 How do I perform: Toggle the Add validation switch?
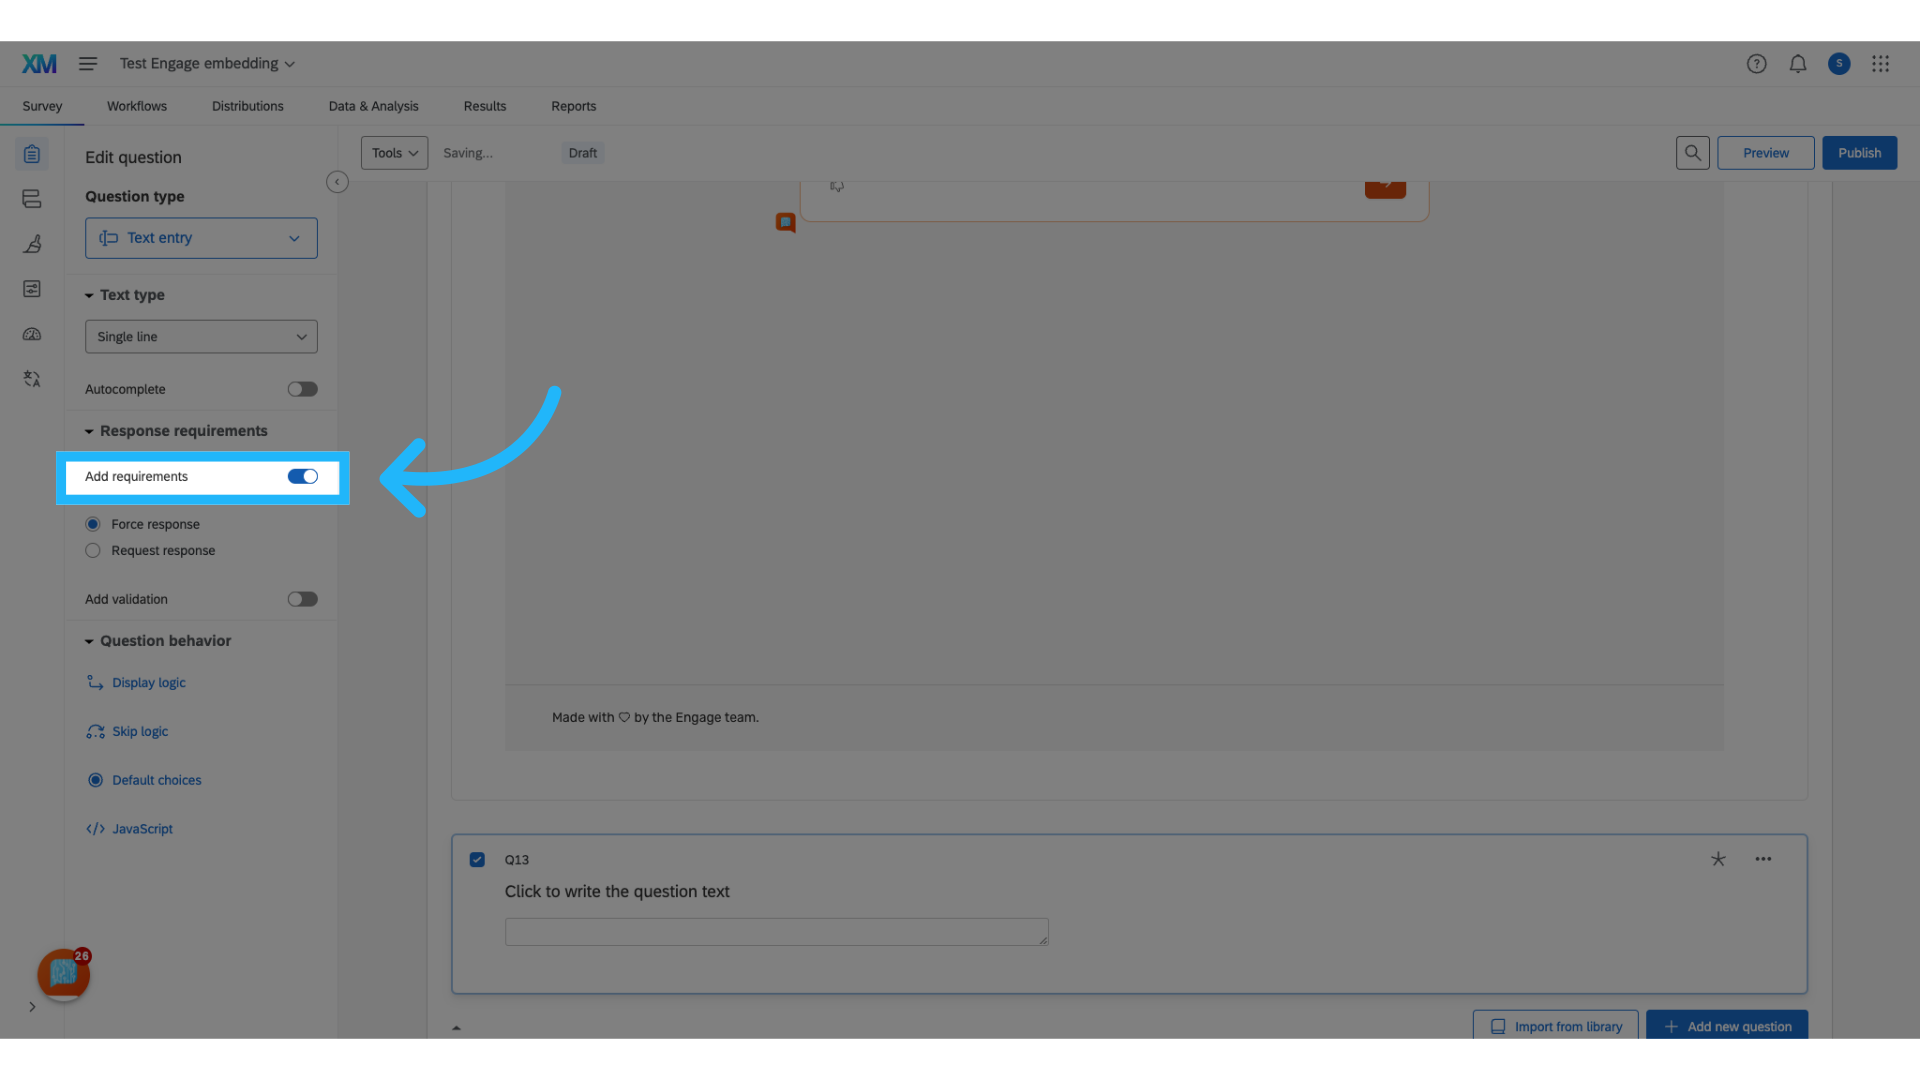point(302,599)
